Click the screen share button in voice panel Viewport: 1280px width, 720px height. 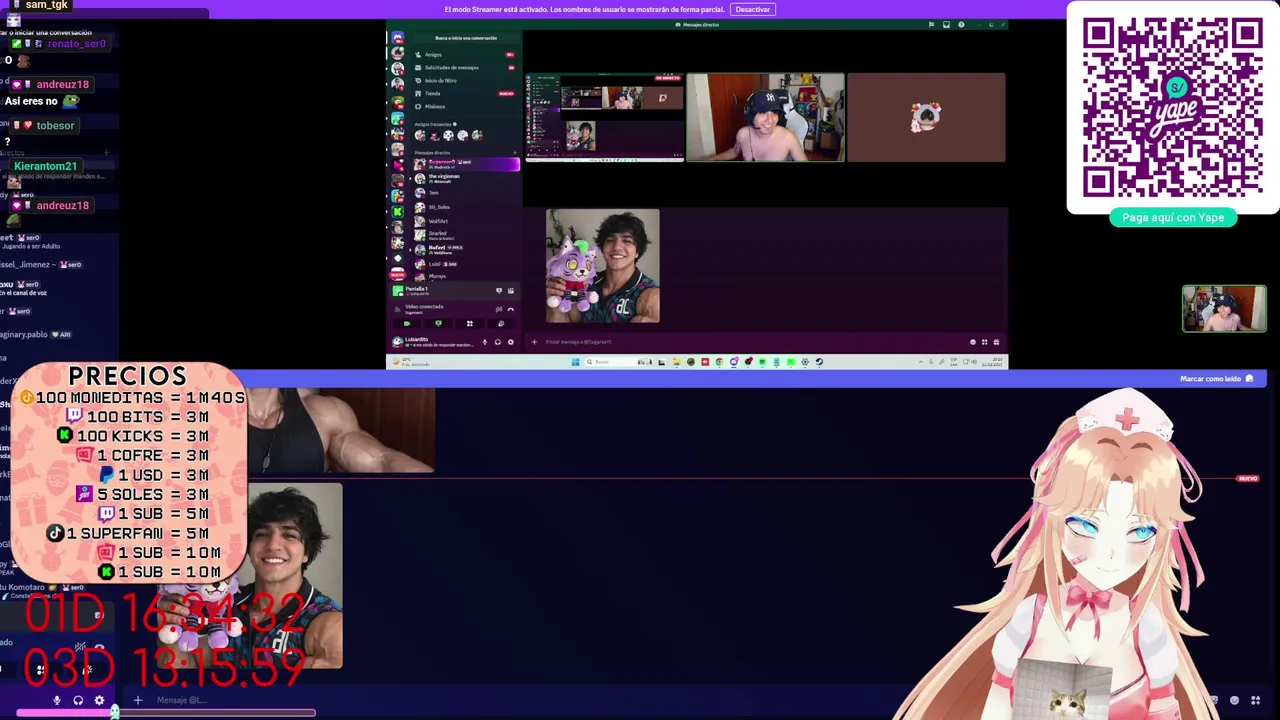438,323
